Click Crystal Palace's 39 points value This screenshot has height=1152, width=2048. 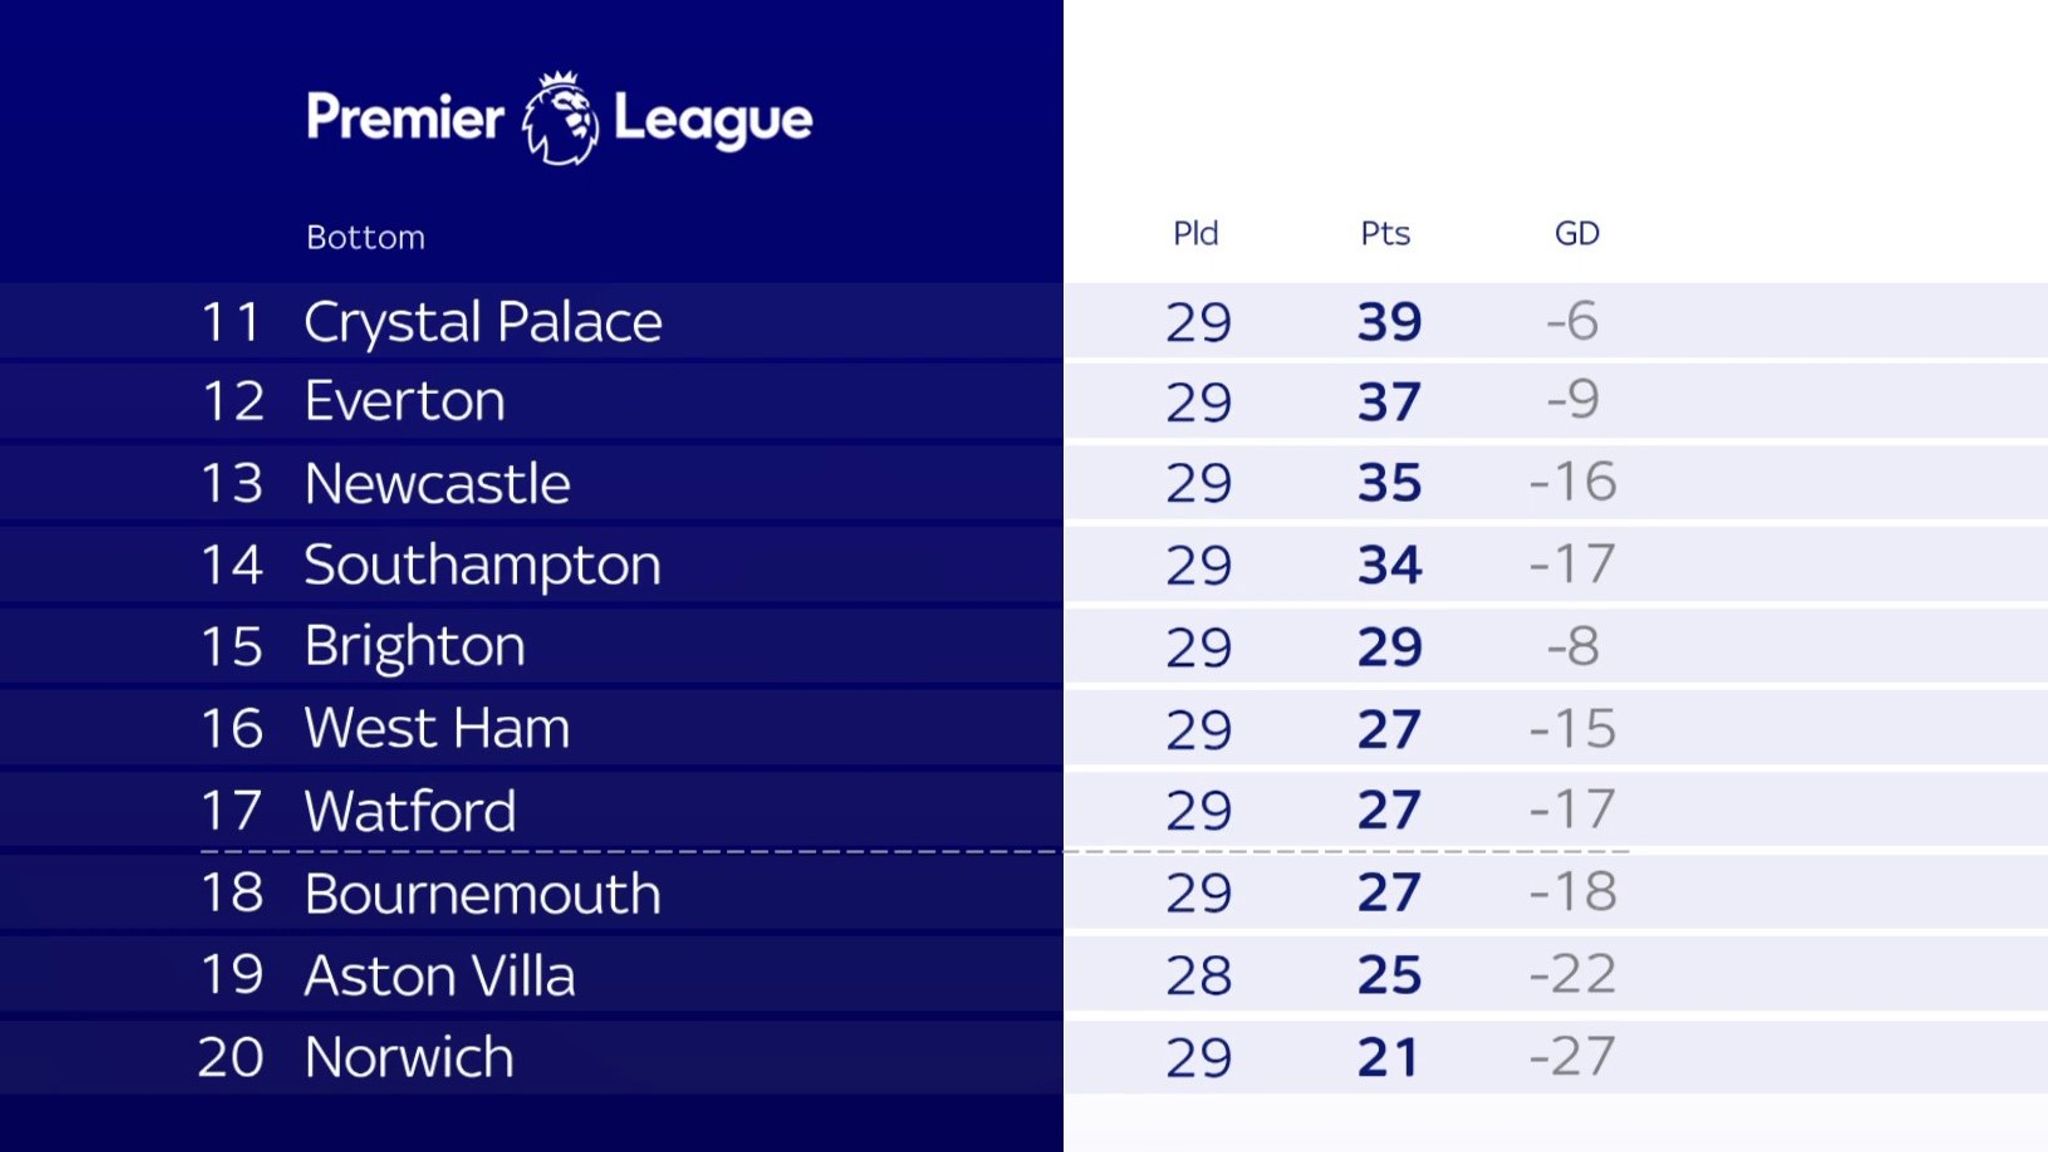click(1389, 321)
